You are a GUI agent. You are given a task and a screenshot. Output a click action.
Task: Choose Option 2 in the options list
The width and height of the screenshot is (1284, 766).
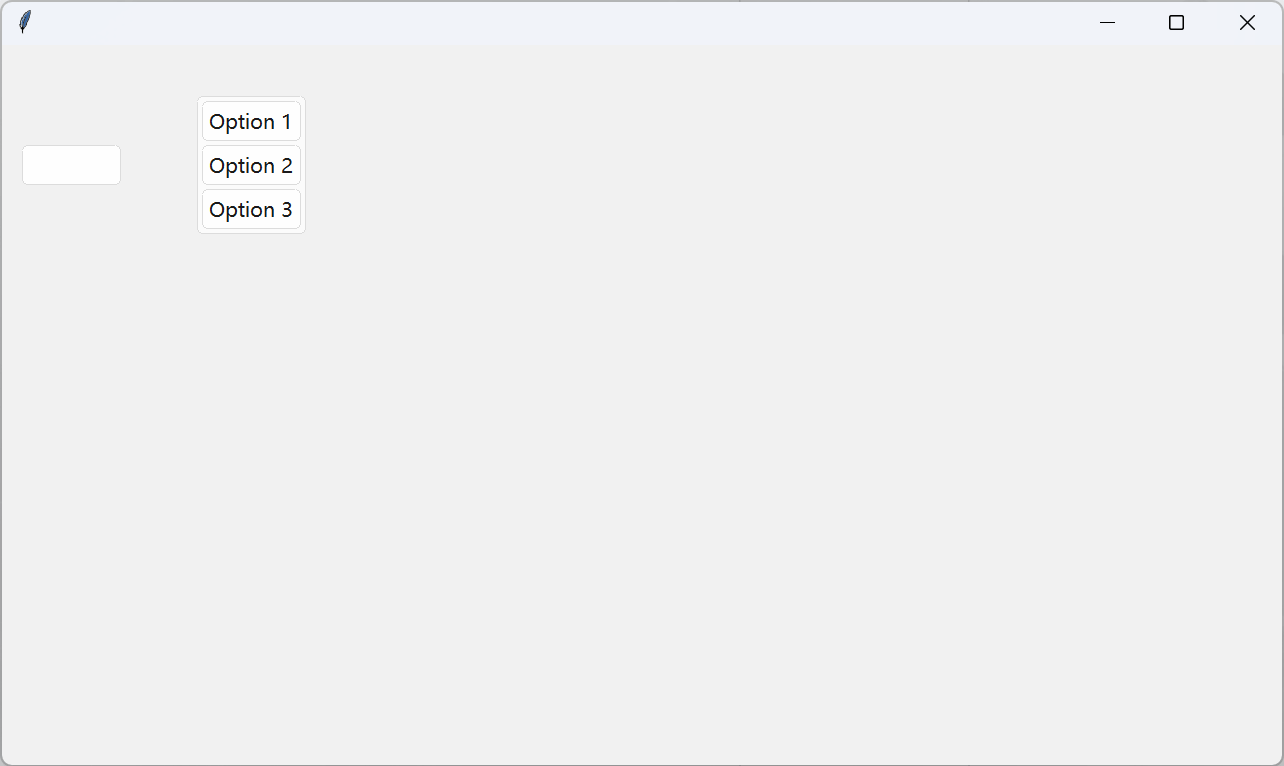(251, 165)
